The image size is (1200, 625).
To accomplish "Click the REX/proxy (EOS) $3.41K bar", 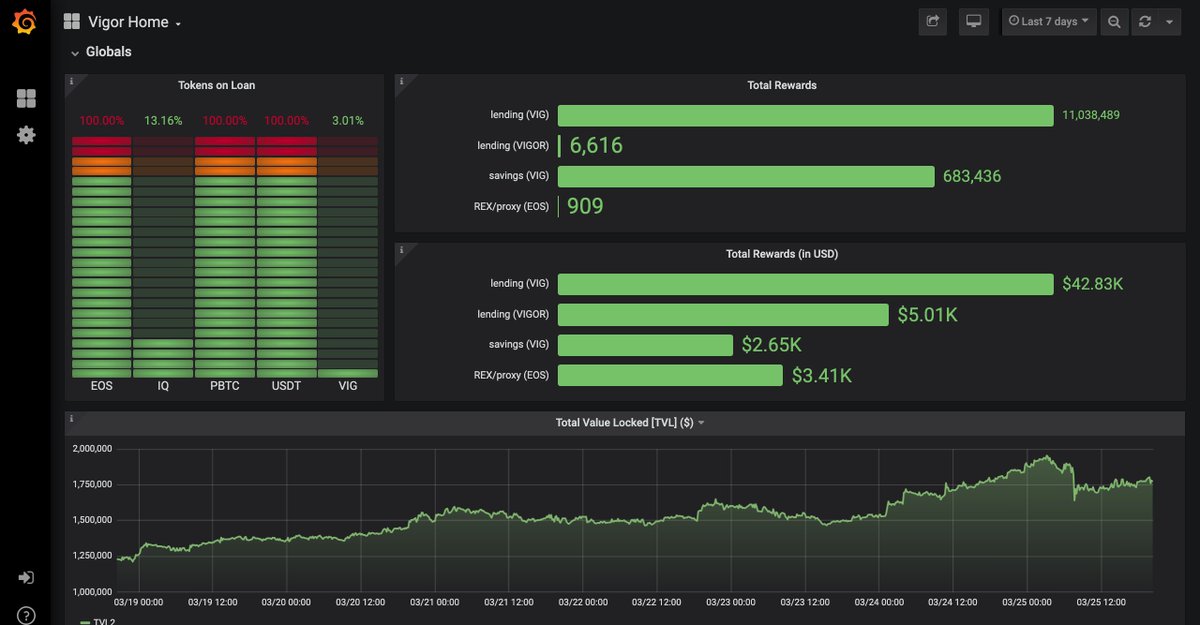I will 670,376.
